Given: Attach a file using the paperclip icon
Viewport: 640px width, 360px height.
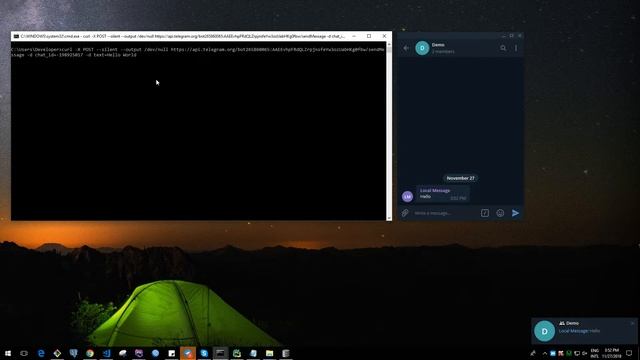Looking at the screenshot, I should [x=405, y=213].
